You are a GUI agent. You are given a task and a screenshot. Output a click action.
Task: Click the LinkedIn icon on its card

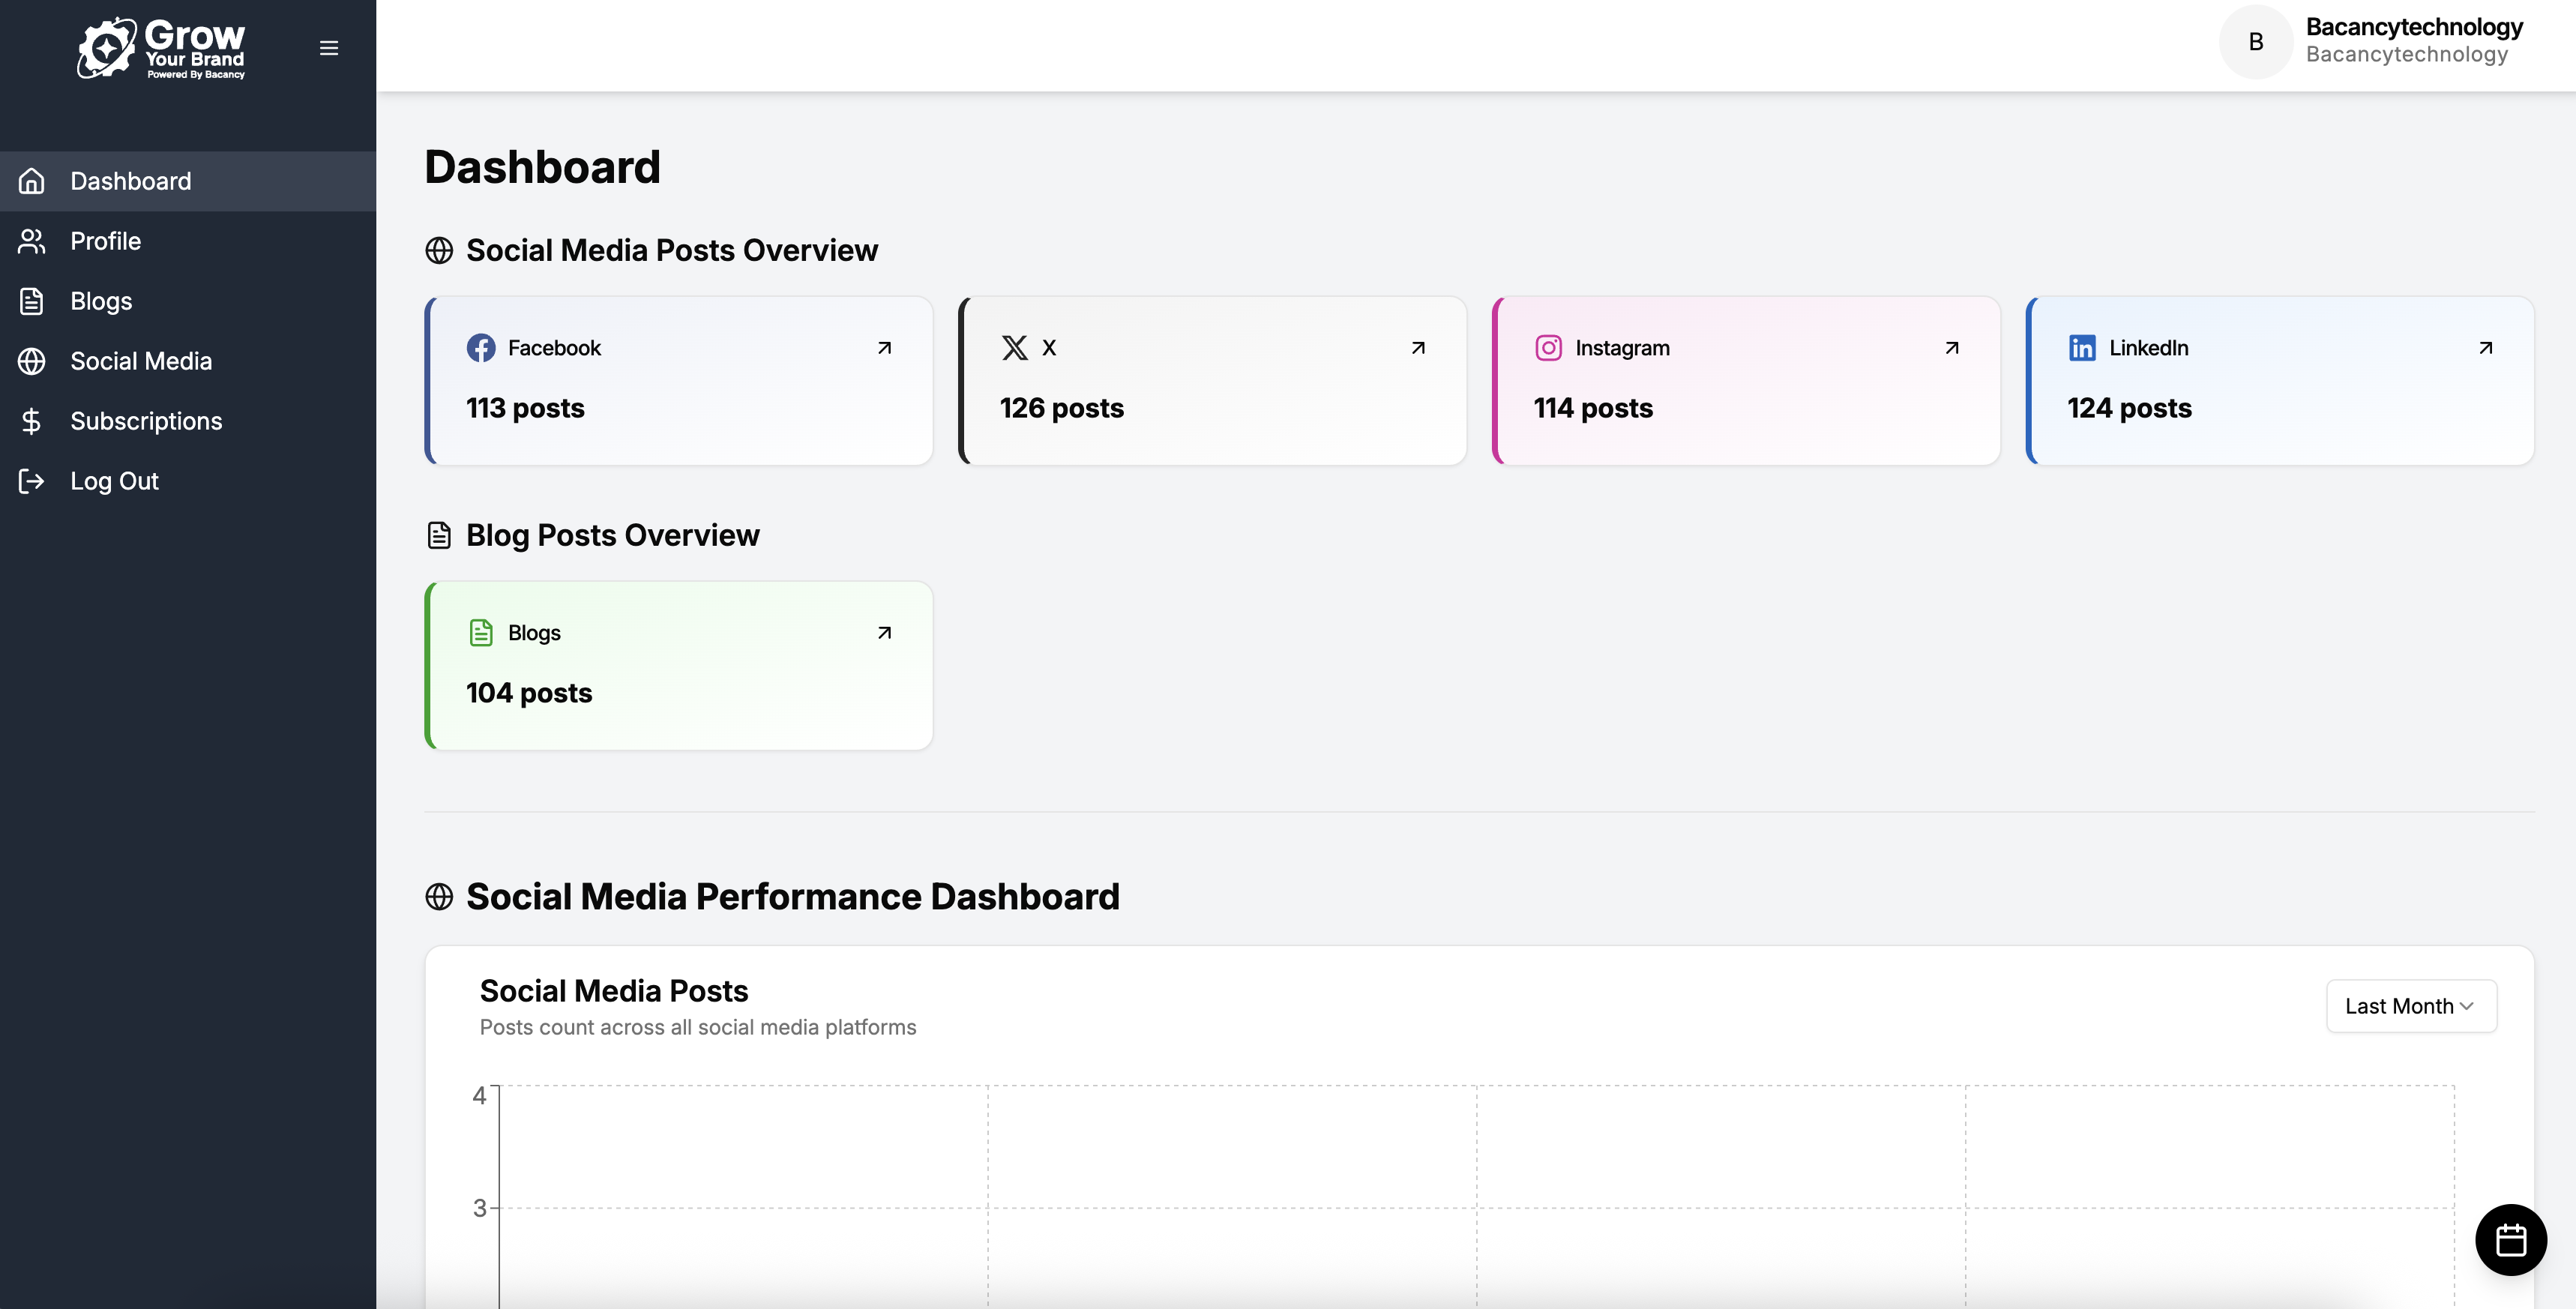tap(2082, 347)
